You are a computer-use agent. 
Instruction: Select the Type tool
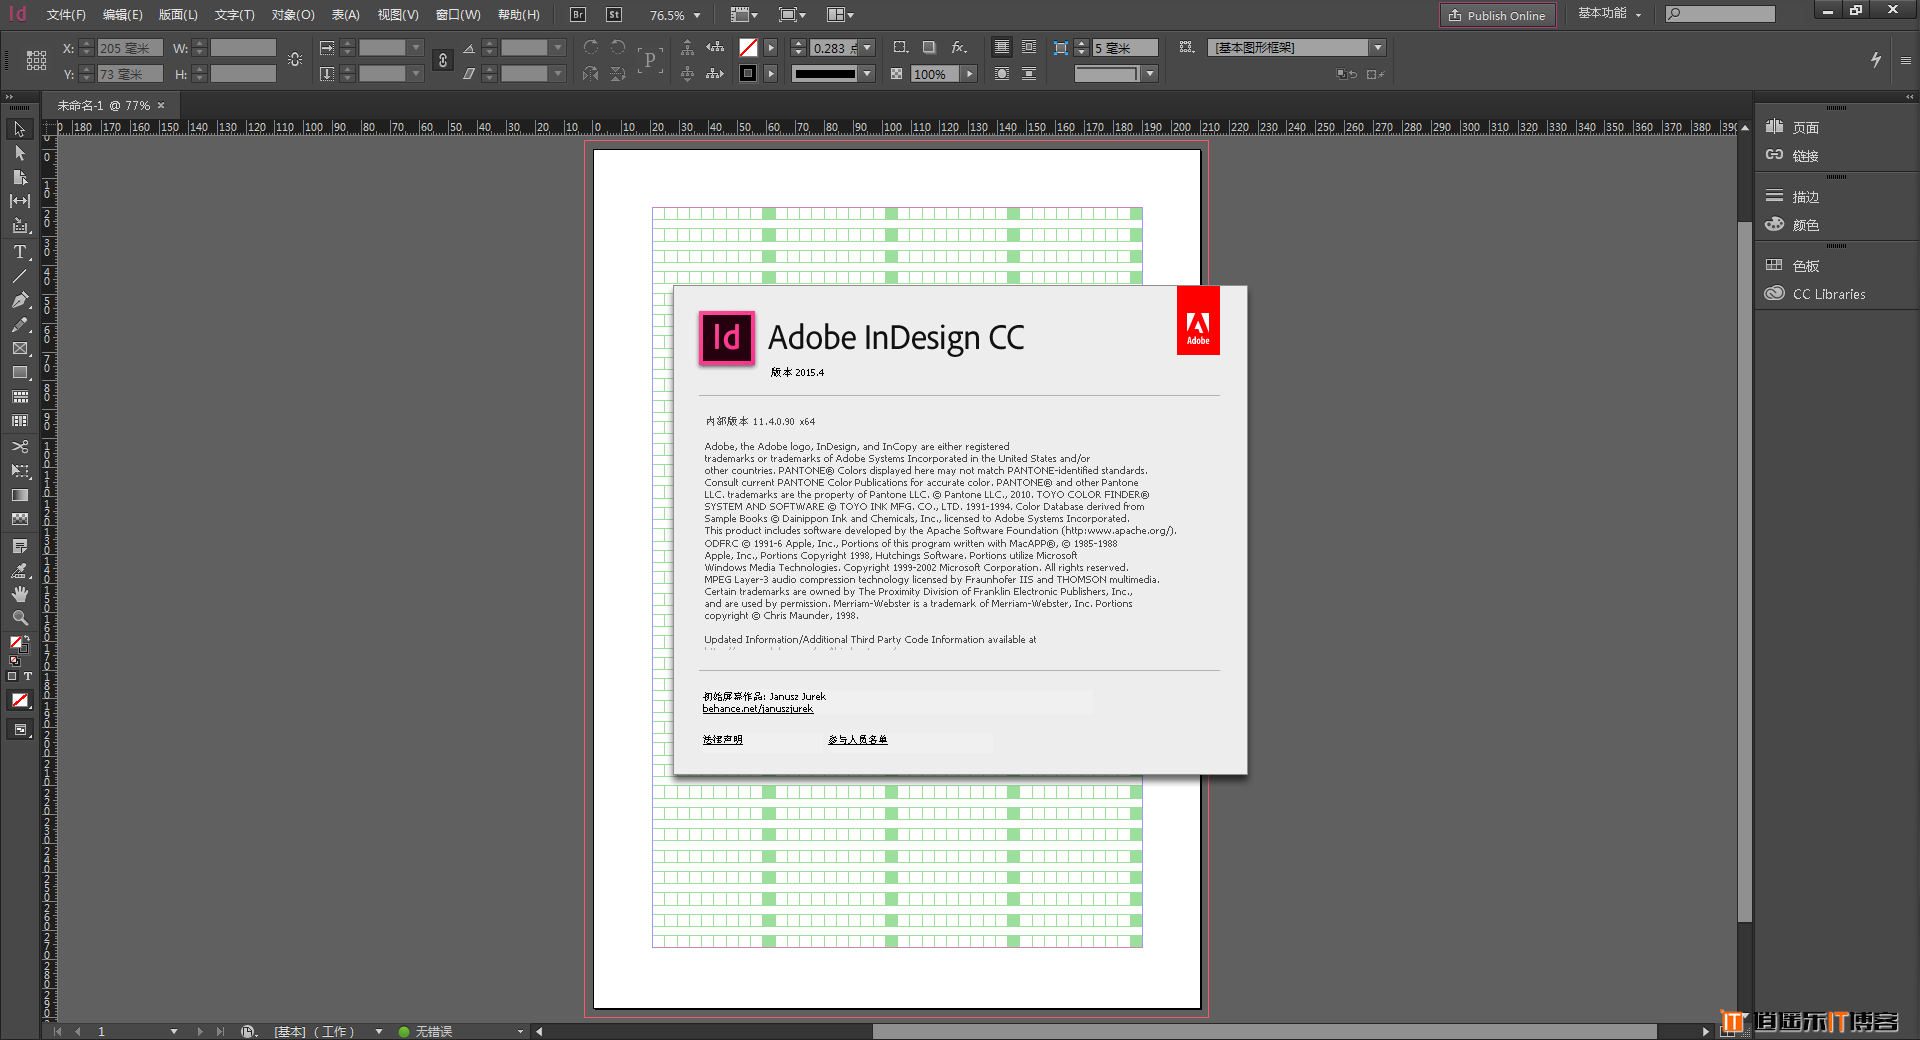pos(19,252)
